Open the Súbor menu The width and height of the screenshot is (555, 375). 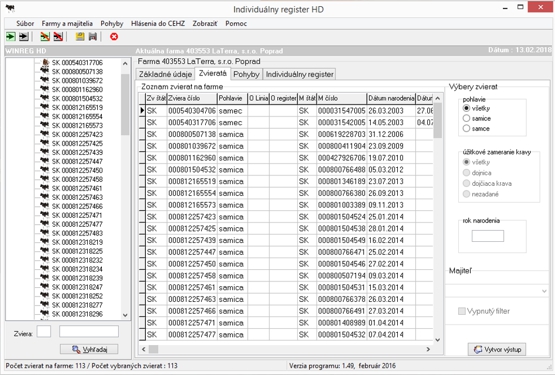(x=25, y=24)
